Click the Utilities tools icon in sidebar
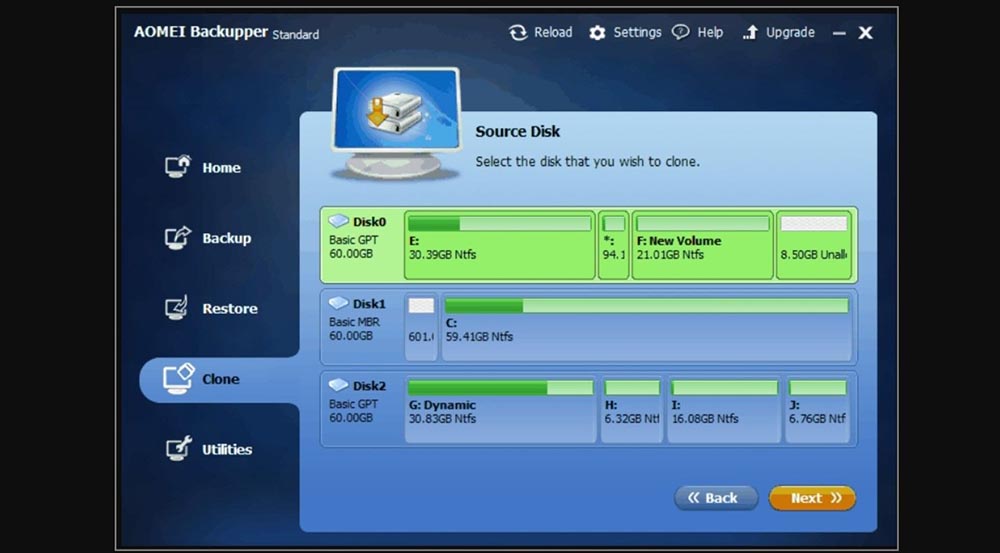The width and height of the screenshot is (1000, 553). [177, 449]
